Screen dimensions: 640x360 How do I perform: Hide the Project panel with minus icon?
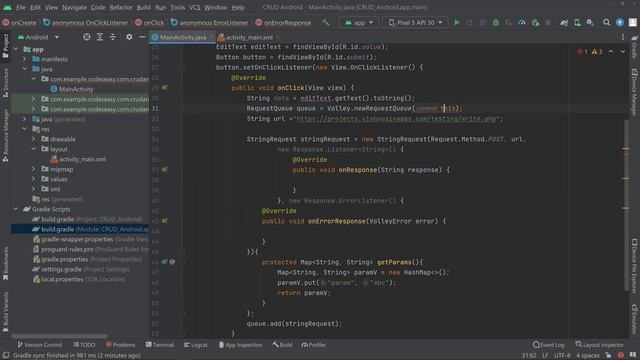pos(142,37)
